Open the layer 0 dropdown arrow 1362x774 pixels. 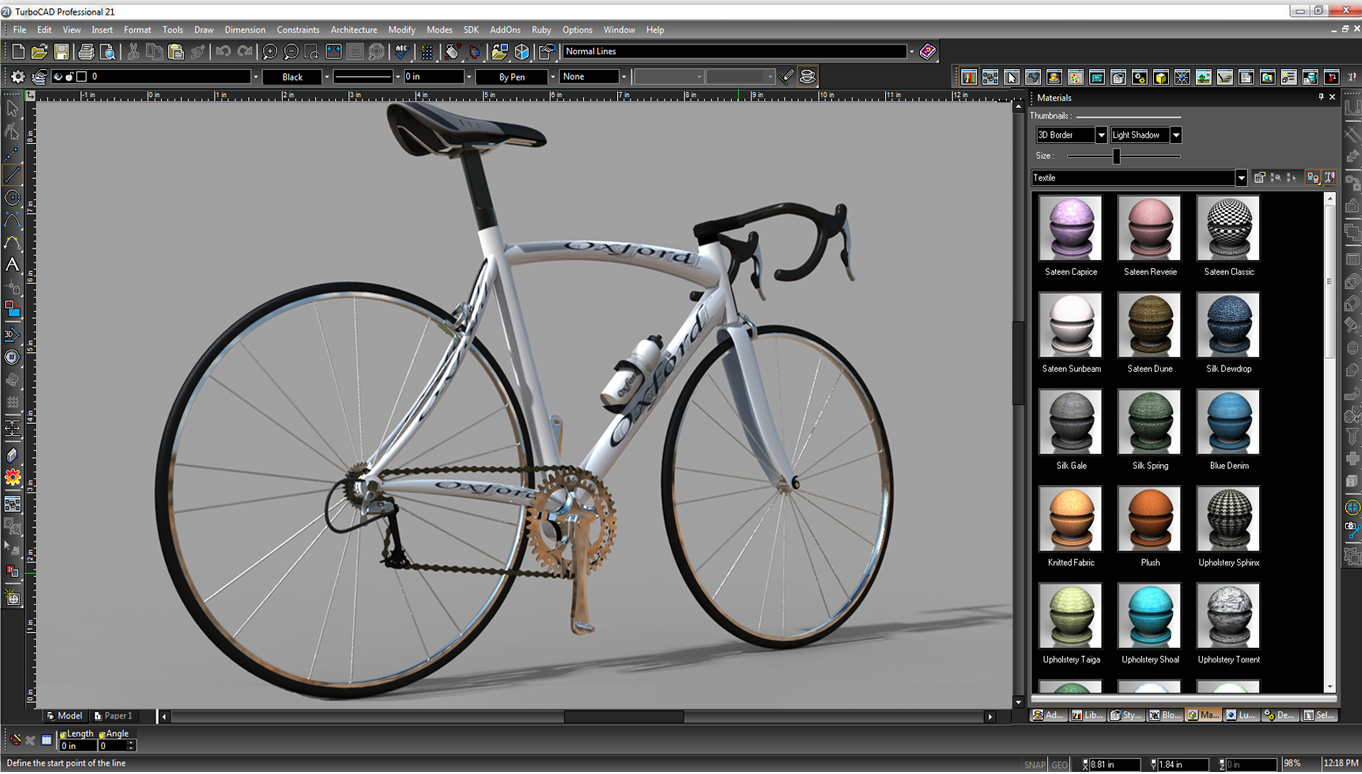(255, 77)
